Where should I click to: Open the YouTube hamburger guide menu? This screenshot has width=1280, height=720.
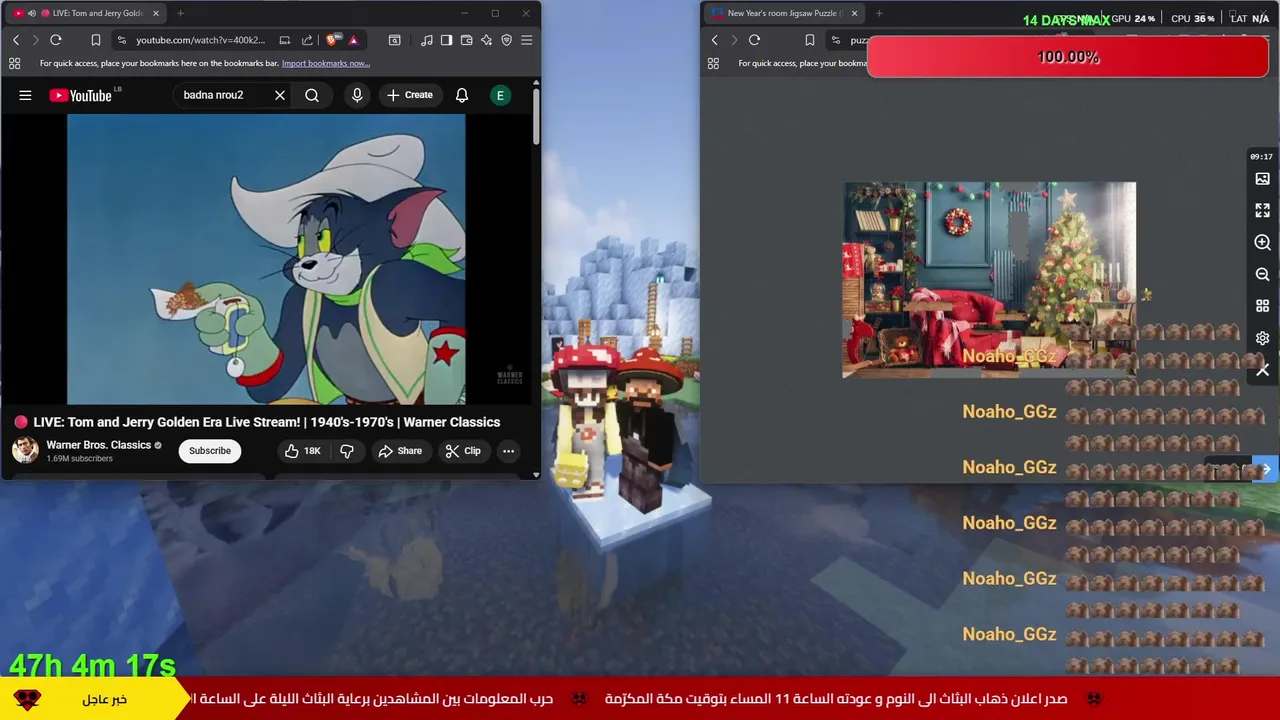[x=25, y=95]
